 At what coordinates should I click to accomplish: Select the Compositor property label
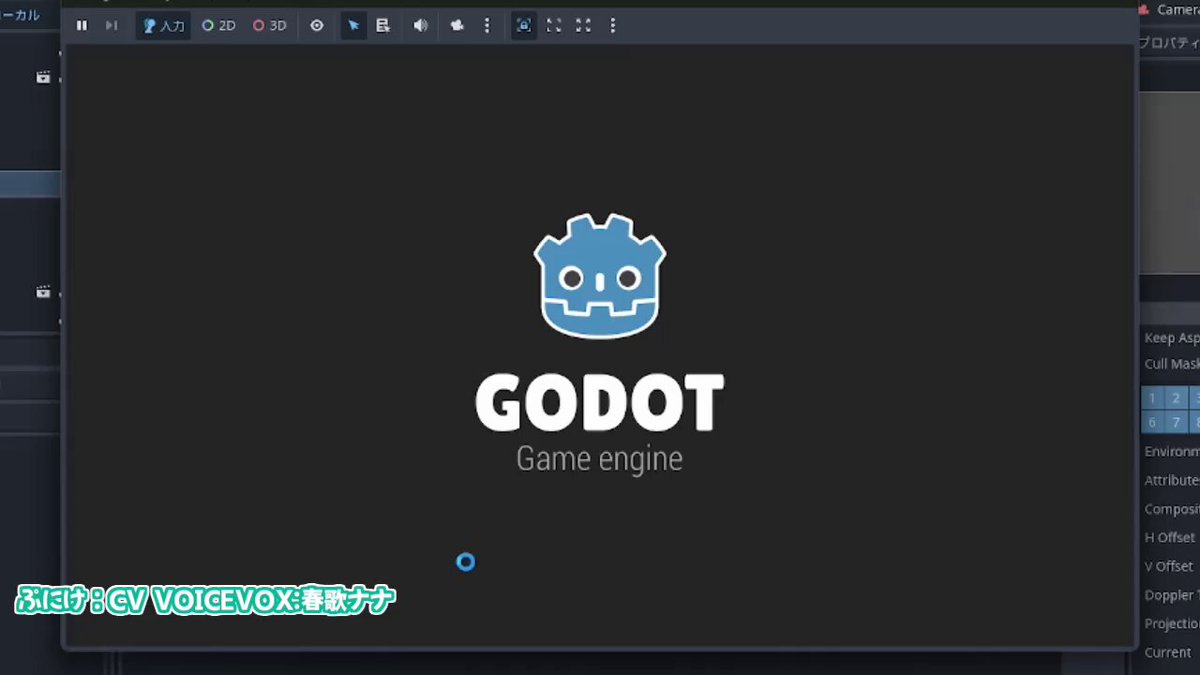pos(1172,509)
